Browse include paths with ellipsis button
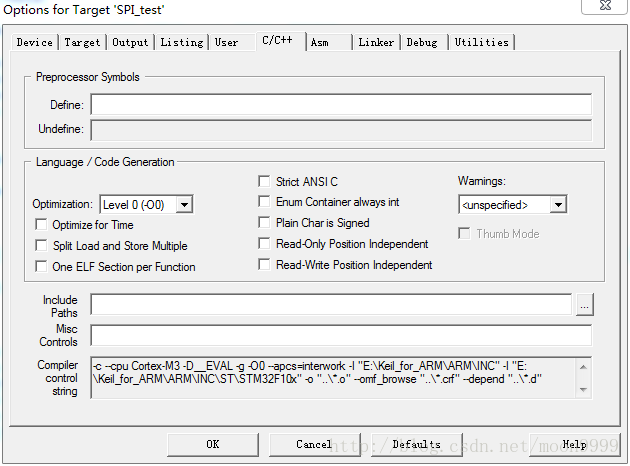This screenshot has height=466, width=630. 583,304
